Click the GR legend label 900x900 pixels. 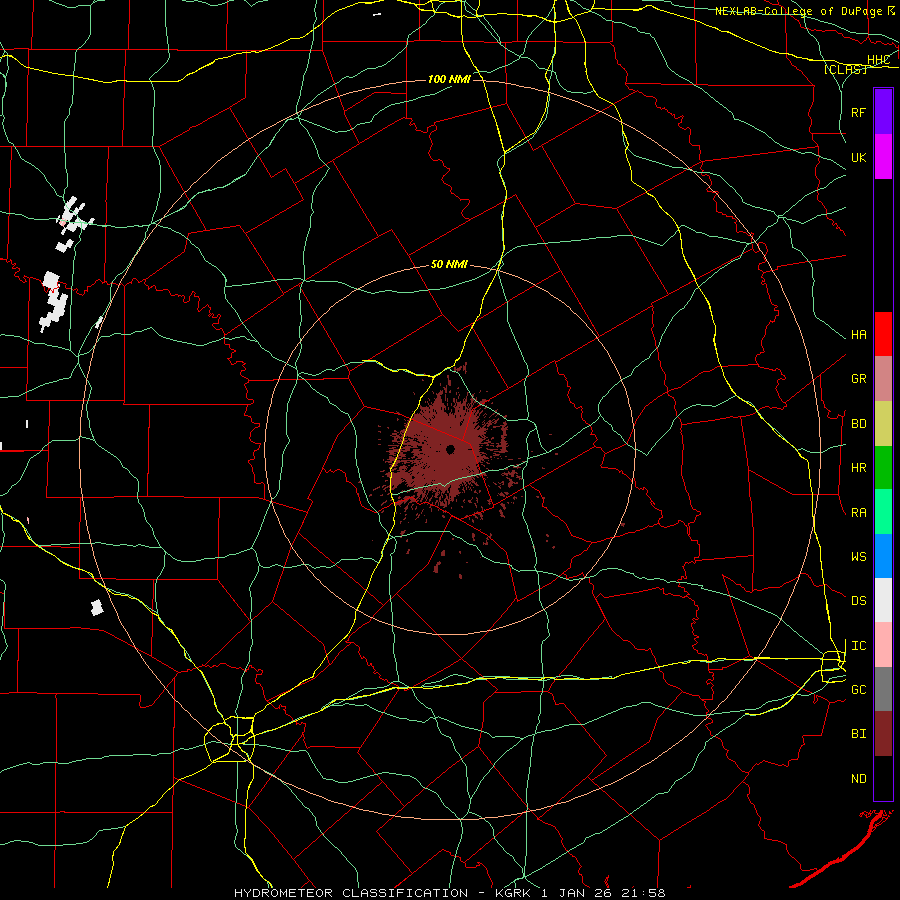[x=858, y=379]
